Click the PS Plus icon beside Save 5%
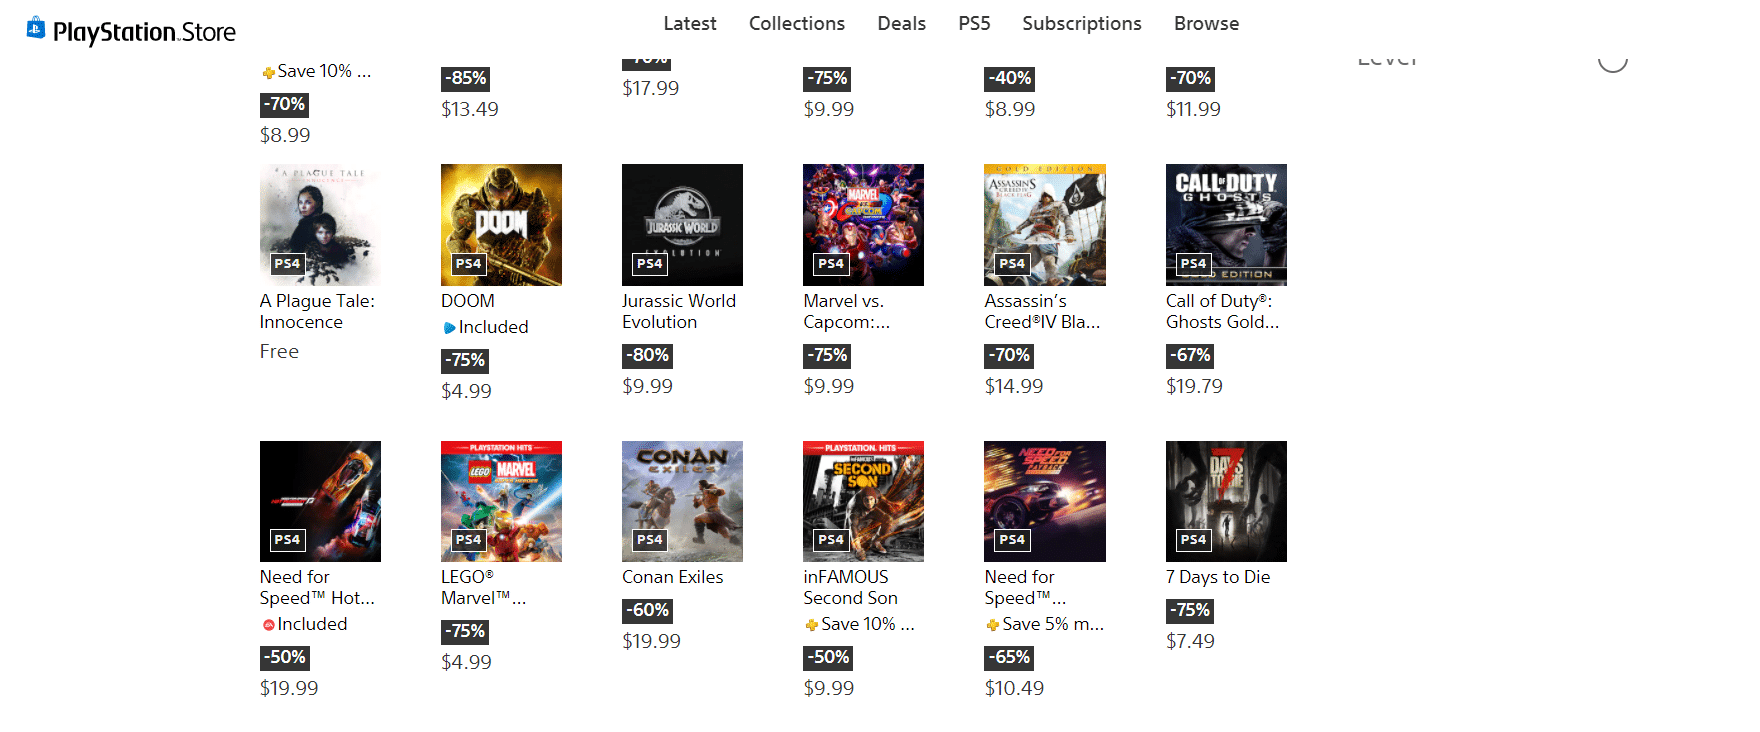The height and width of the screenshot is (732, 1760). (x=992, y=625)
